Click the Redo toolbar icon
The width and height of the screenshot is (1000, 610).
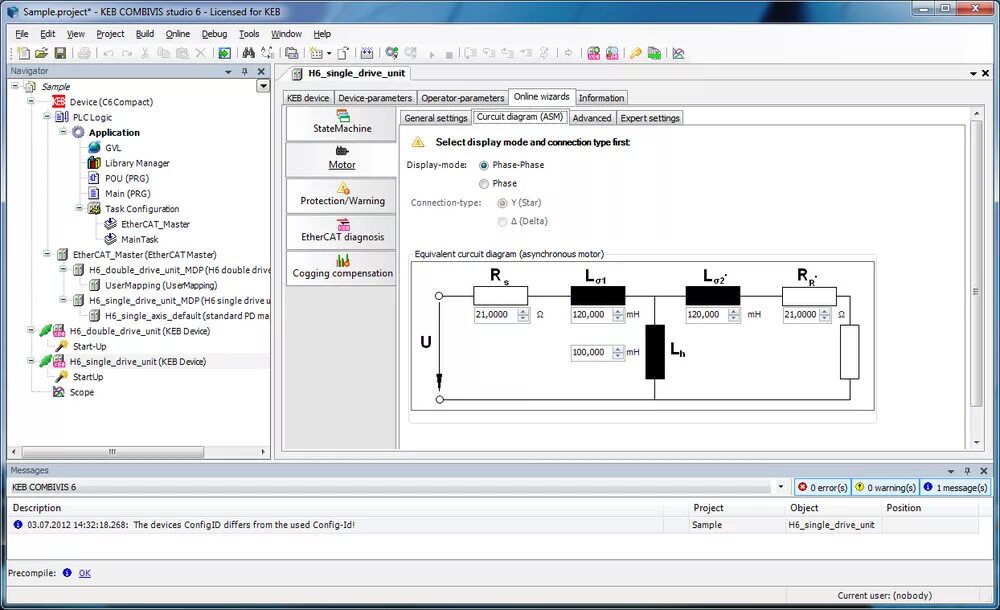127,53
